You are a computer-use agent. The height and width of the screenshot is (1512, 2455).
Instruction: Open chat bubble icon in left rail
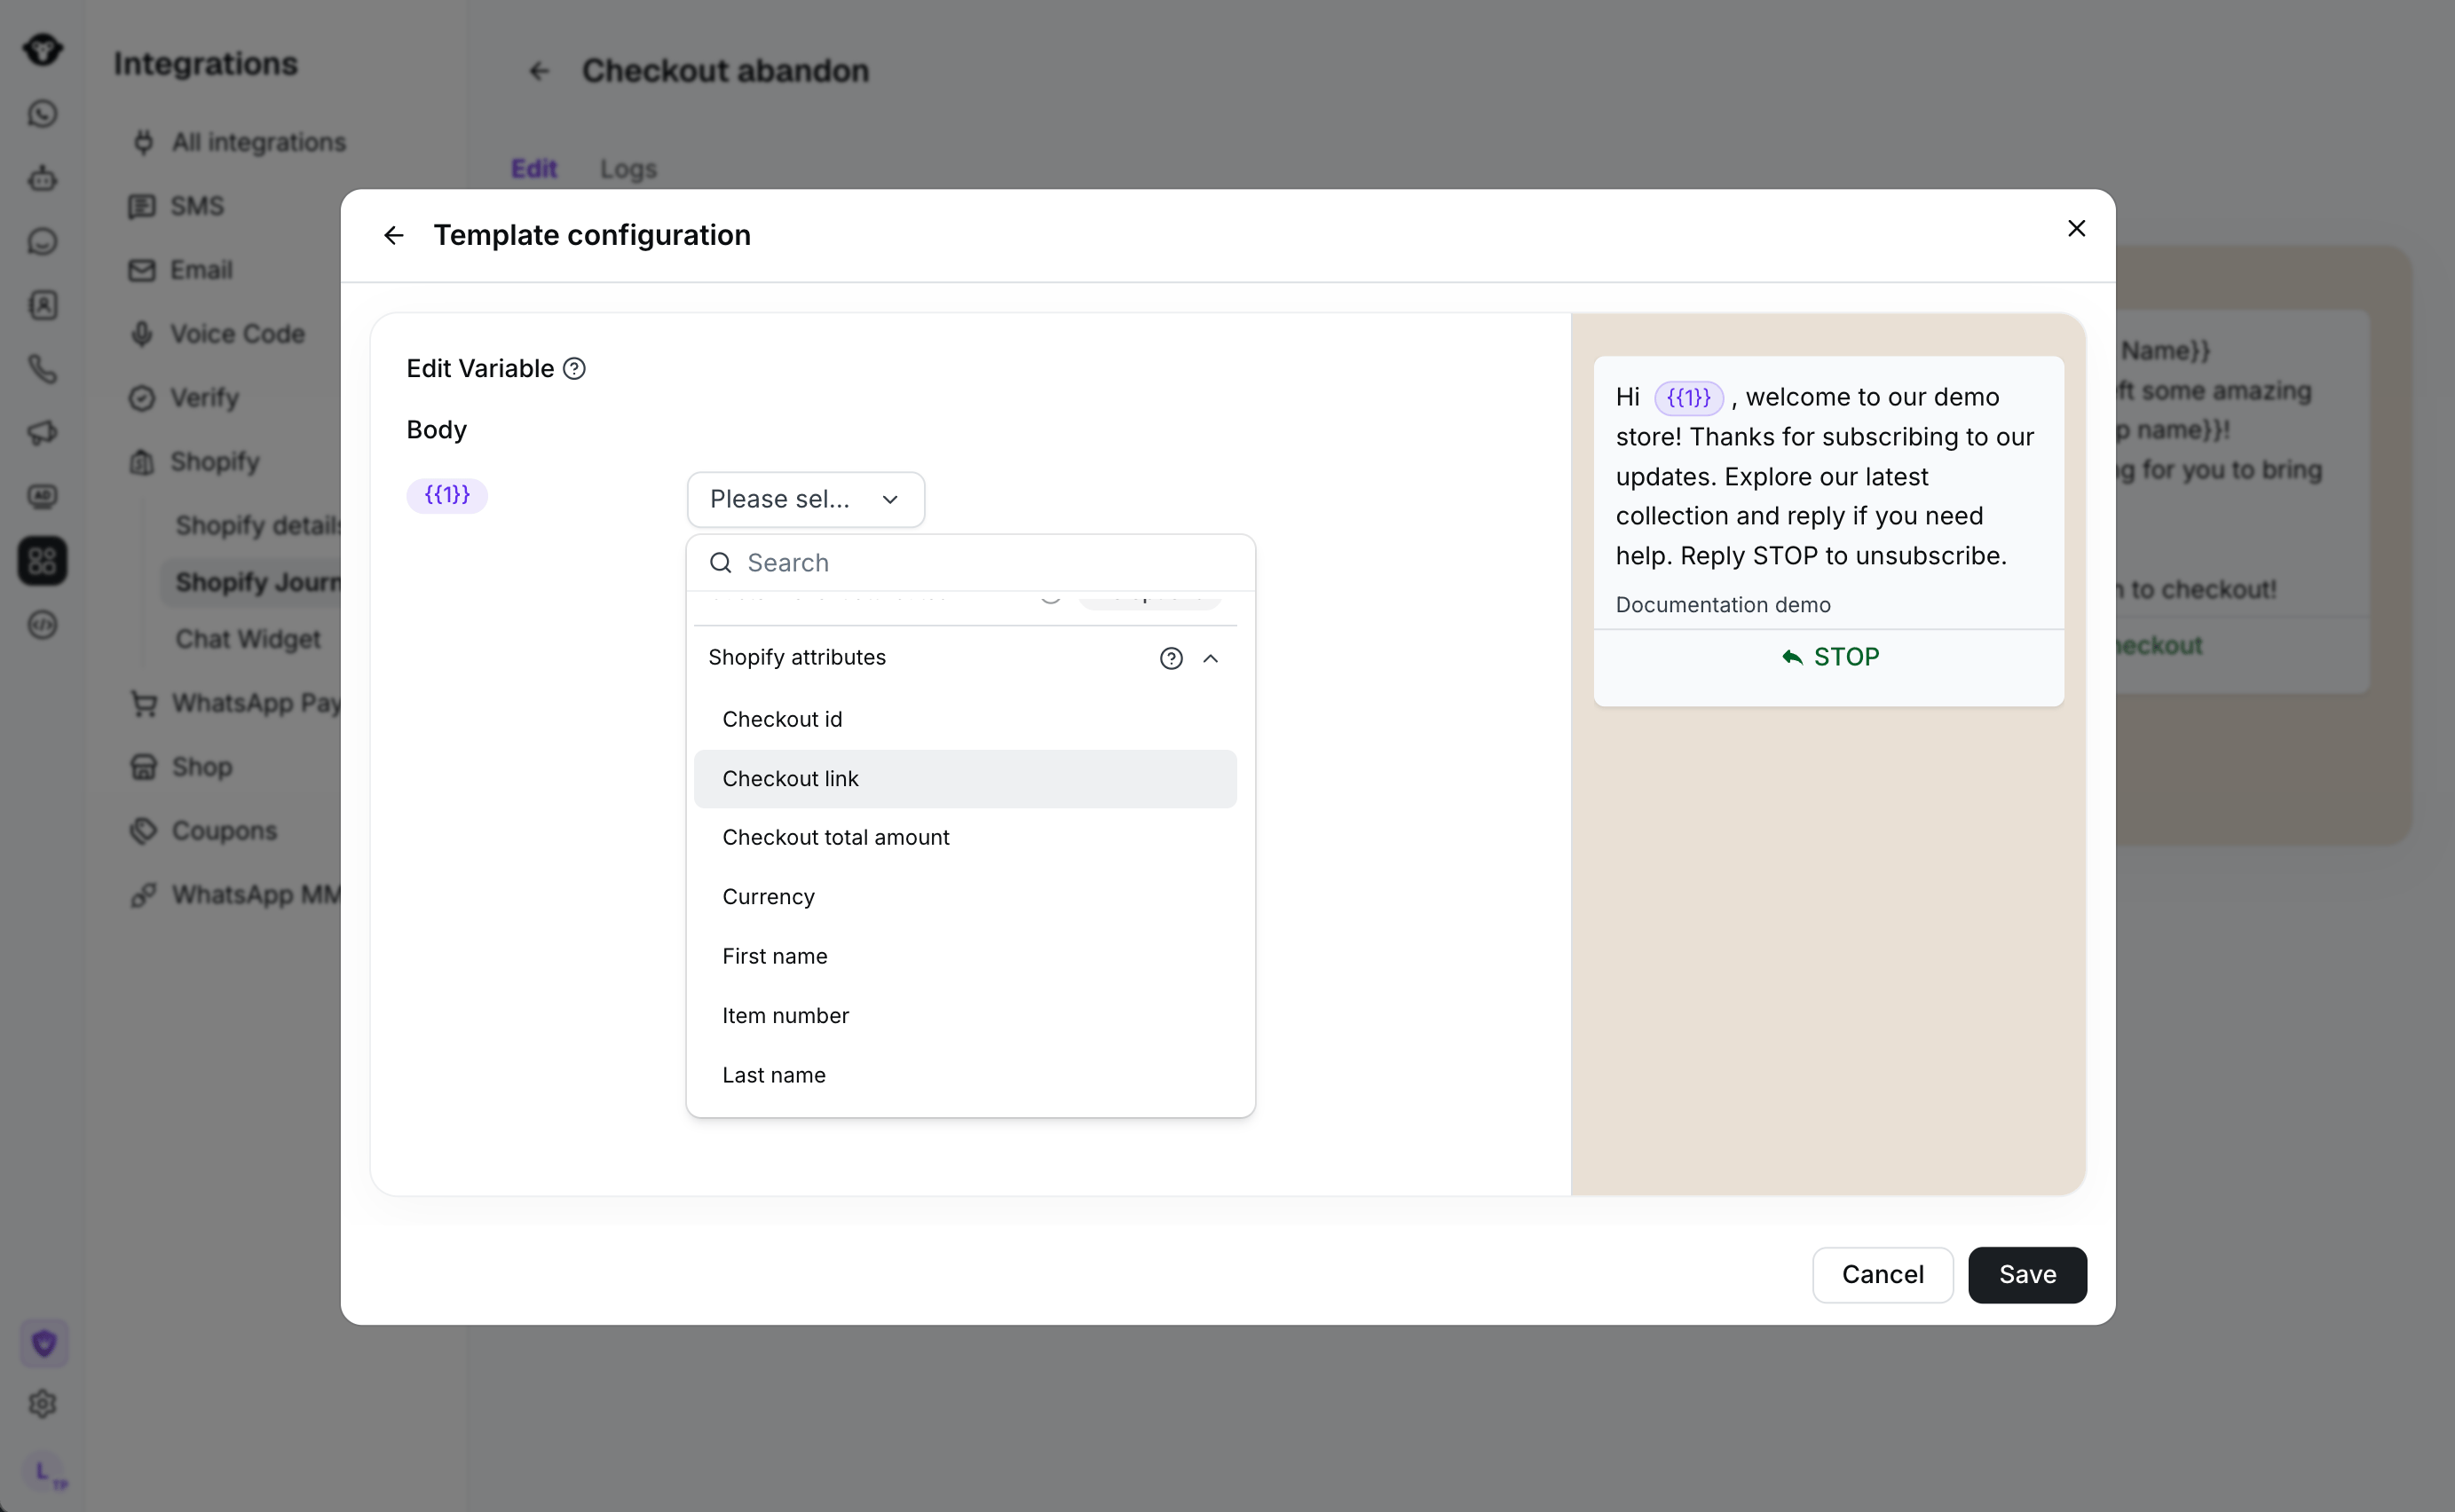tap(42, 242)
